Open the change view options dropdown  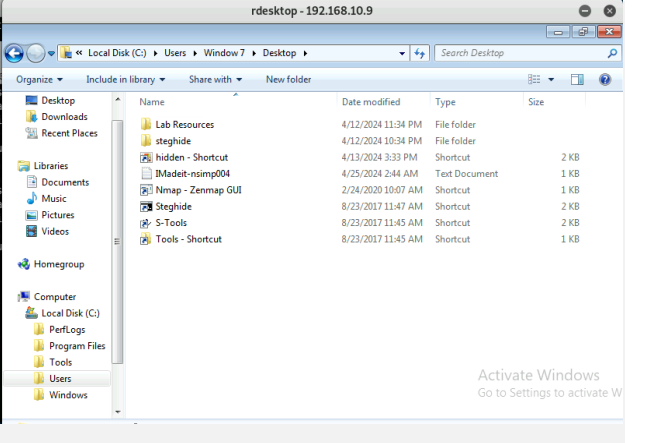click(x=552, y=79)
